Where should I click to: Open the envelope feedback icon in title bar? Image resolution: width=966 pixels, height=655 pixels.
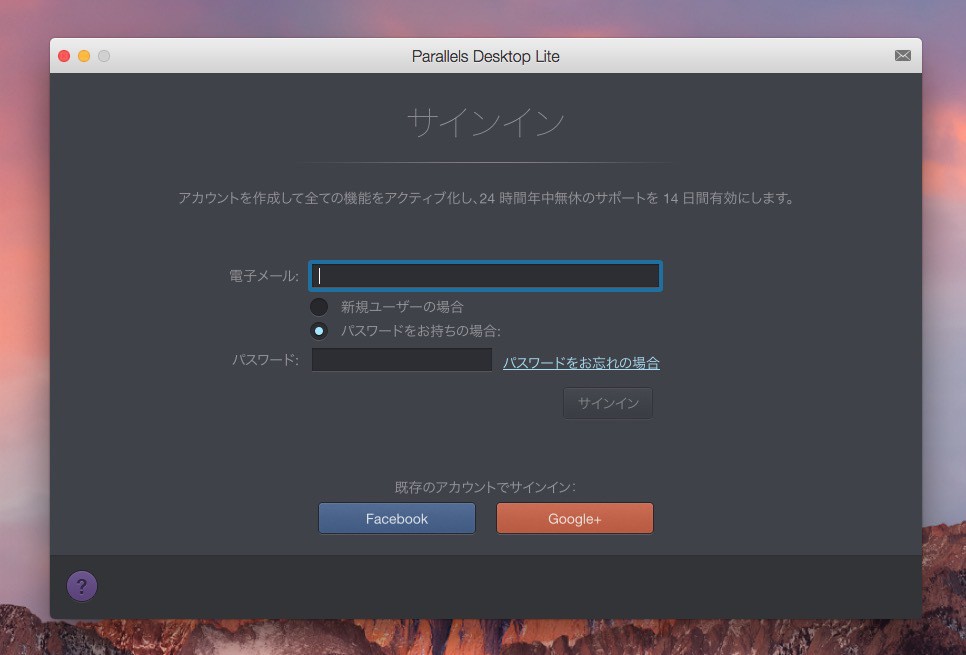(903, 56)
